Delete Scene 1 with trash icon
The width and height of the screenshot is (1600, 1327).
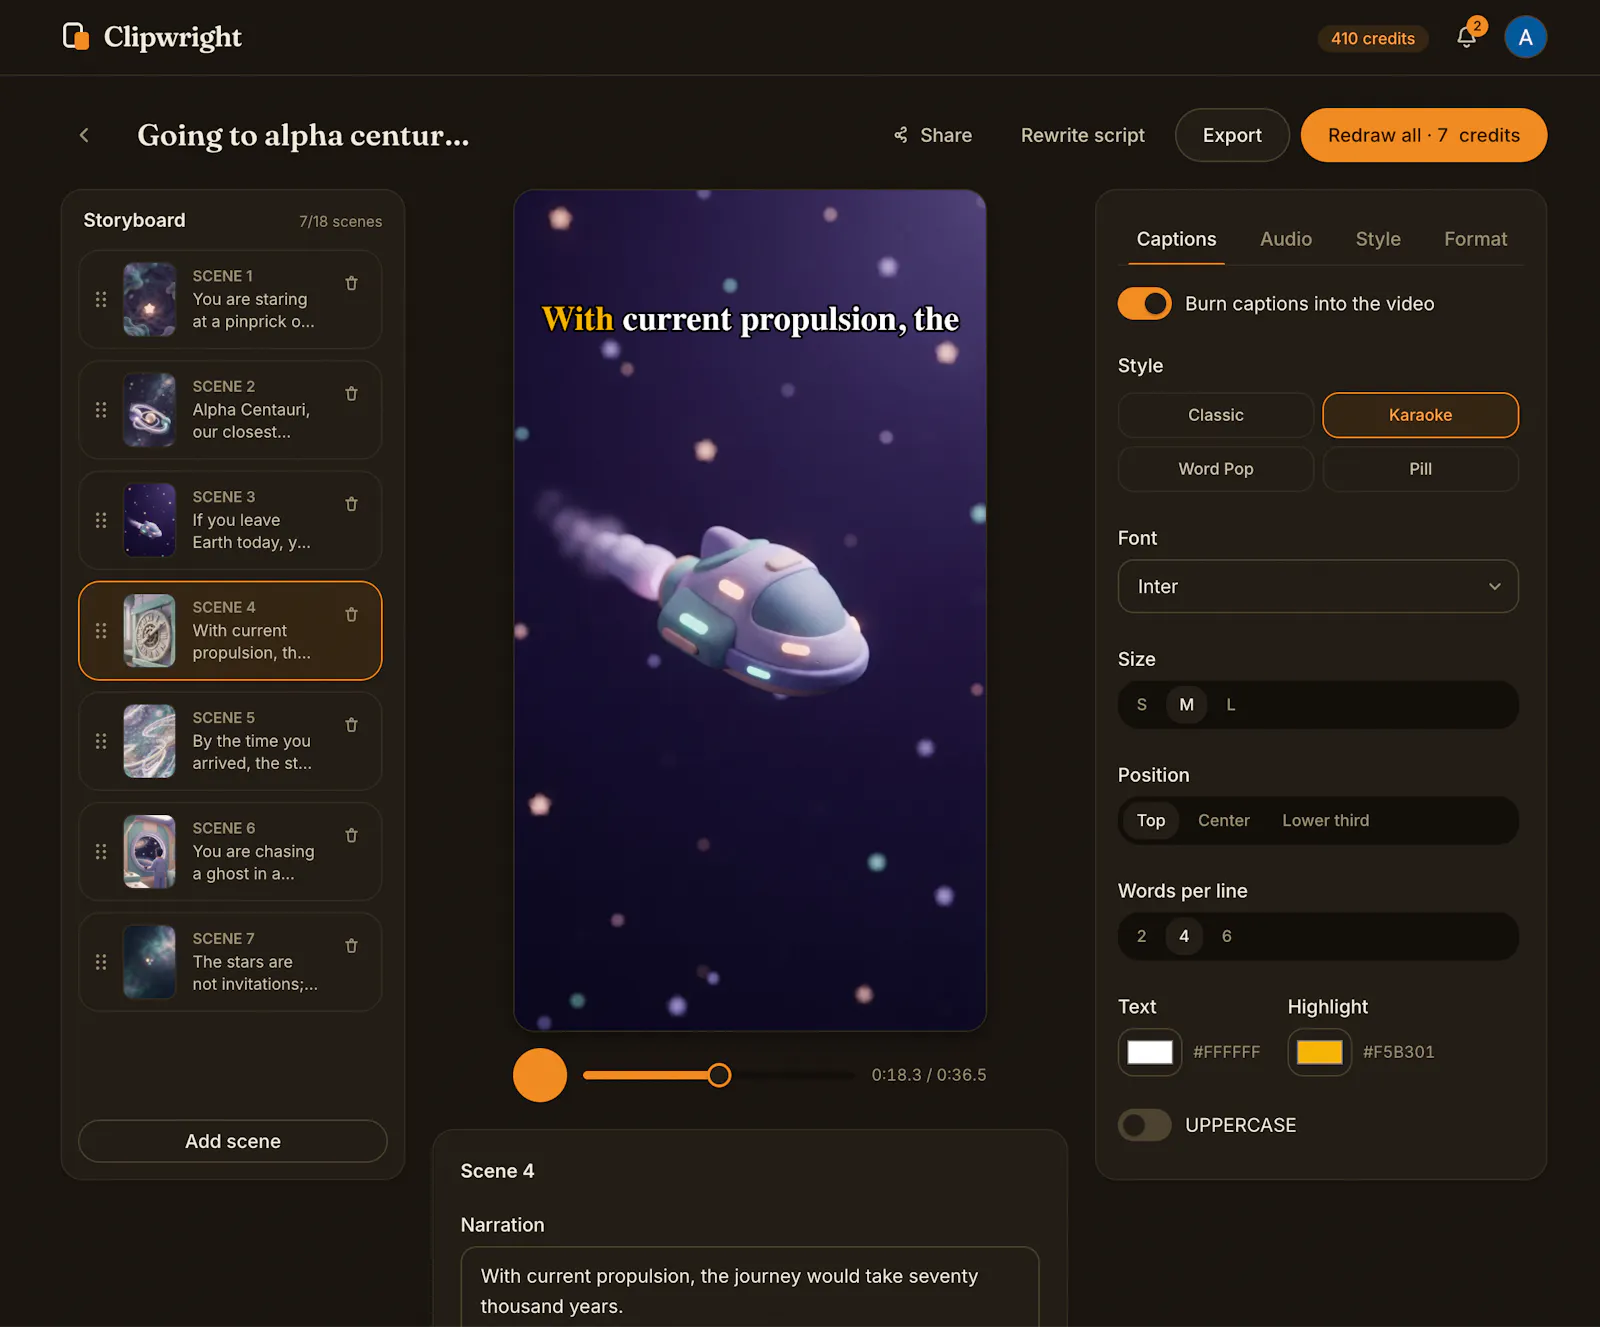tap(351, 283)
